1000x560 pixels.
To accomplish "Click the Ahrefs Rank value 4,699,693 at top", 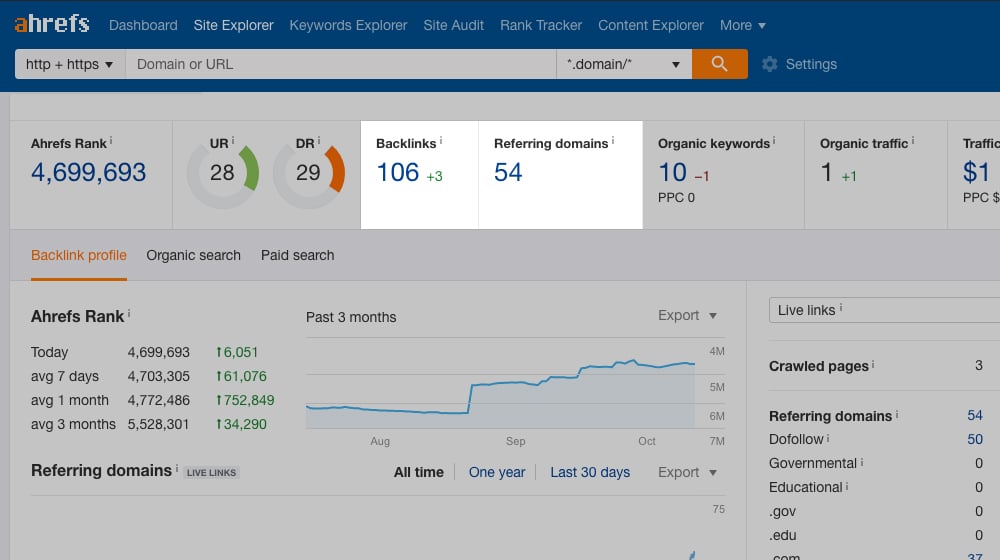I will [89, 172].
